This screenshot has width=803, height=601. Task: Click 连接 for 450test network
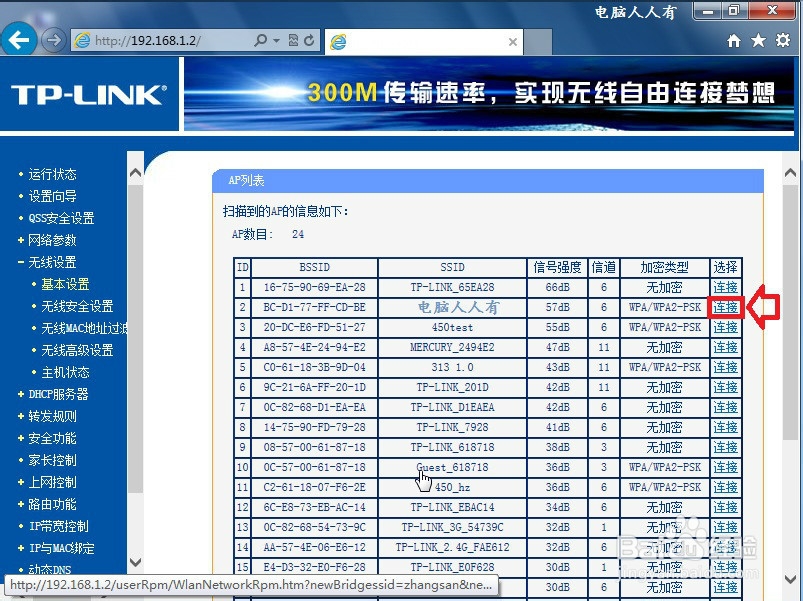(x=725, y=327)
